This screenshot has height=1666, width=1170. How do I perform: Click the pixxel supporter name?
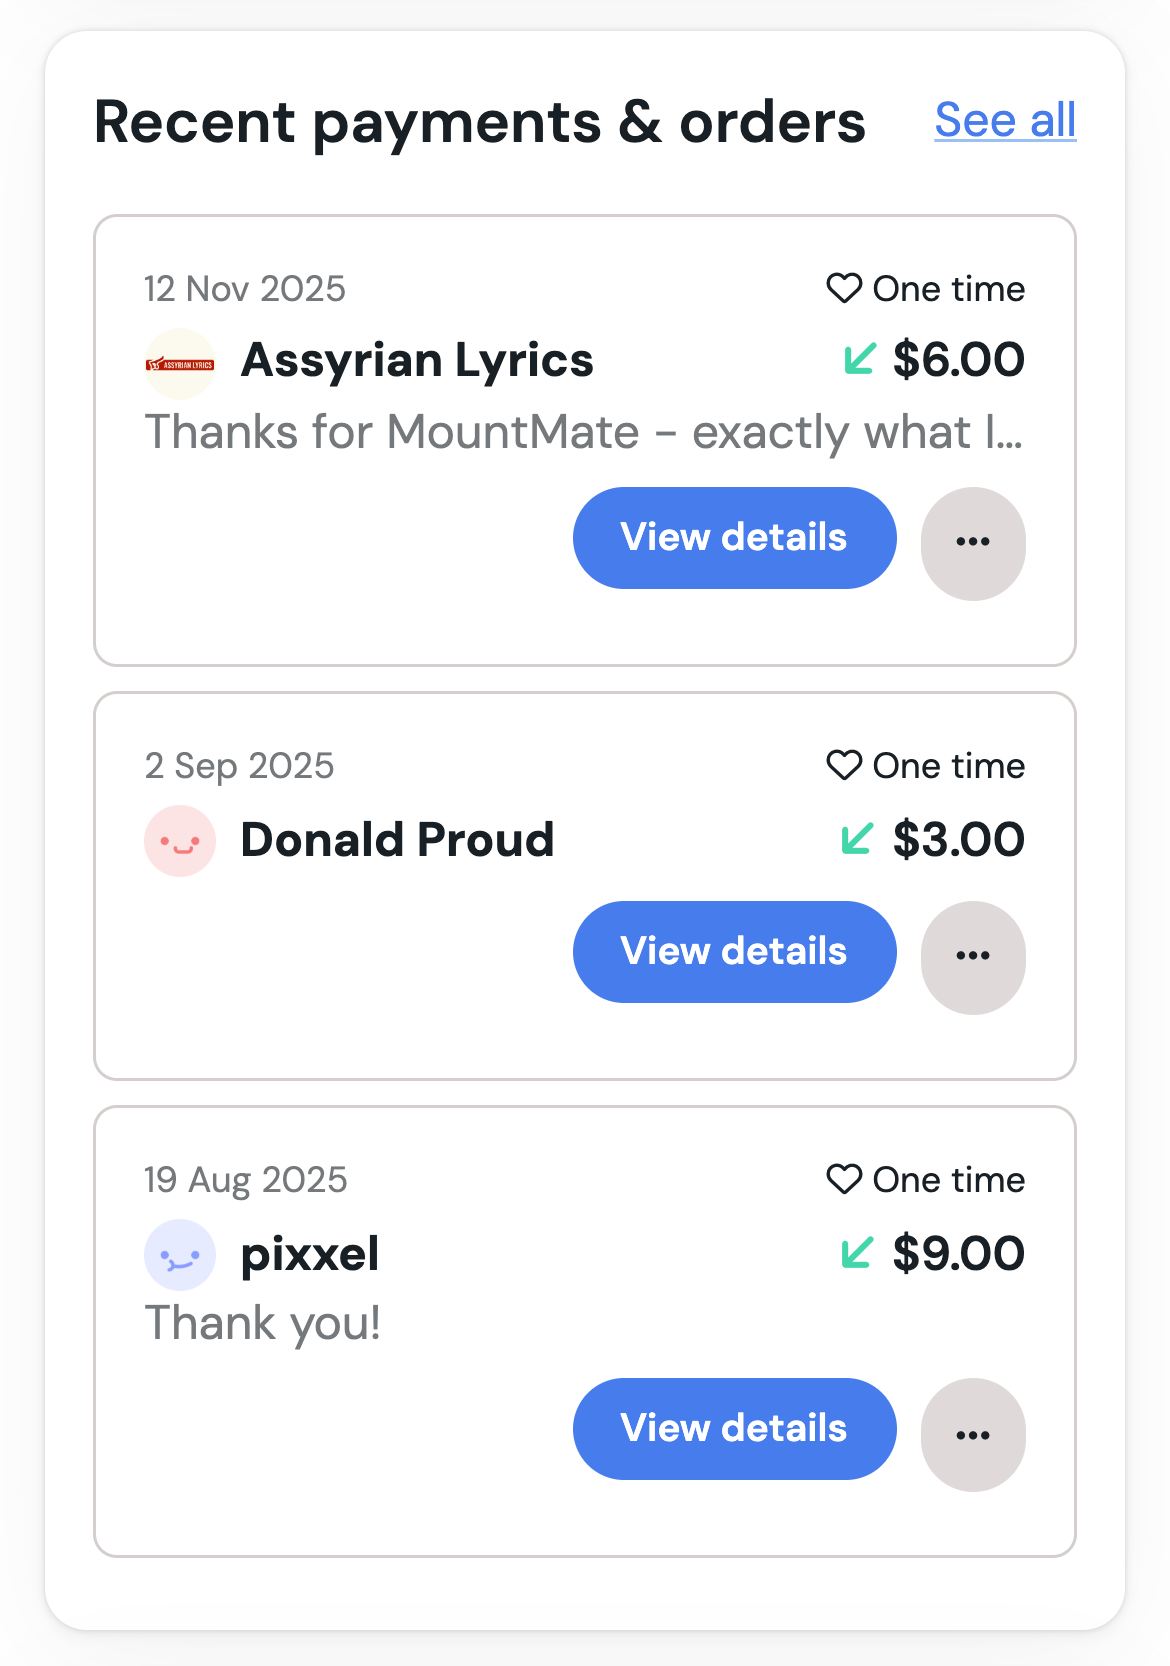[x=310, y=1254]
